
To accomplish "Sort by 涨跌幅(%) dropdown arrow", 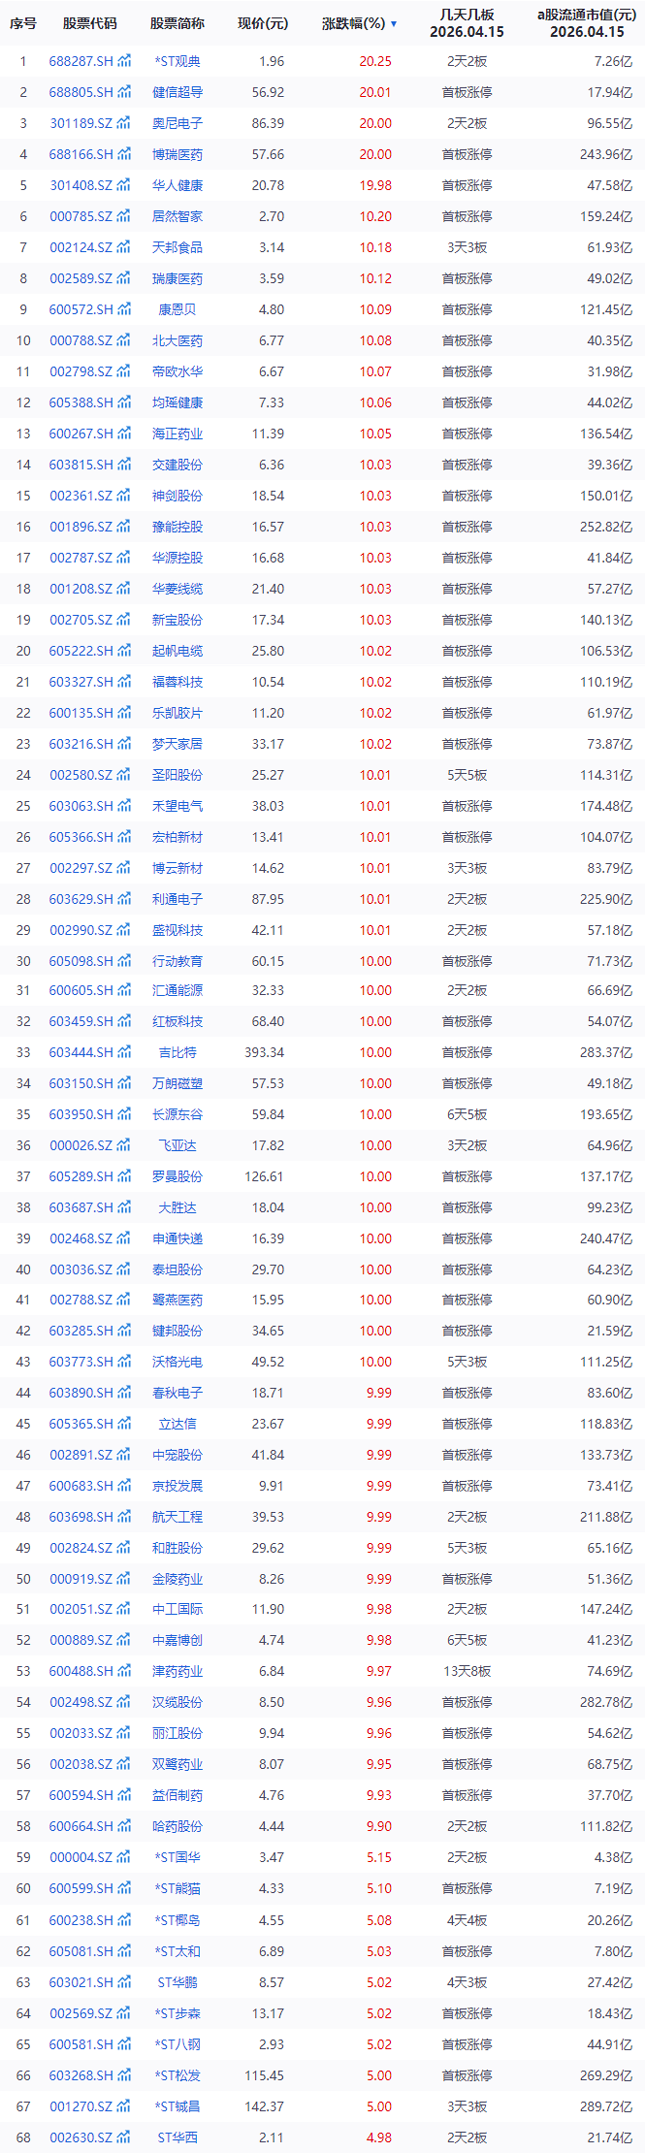I will [394, 24].
